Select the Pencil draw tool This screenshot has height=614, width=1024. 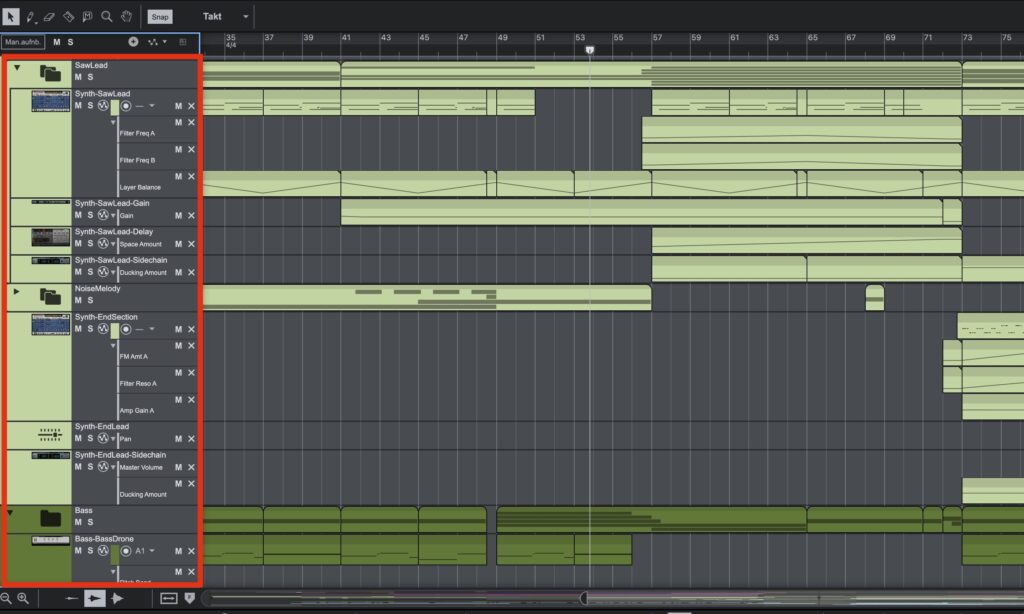(x=30, y=17)
